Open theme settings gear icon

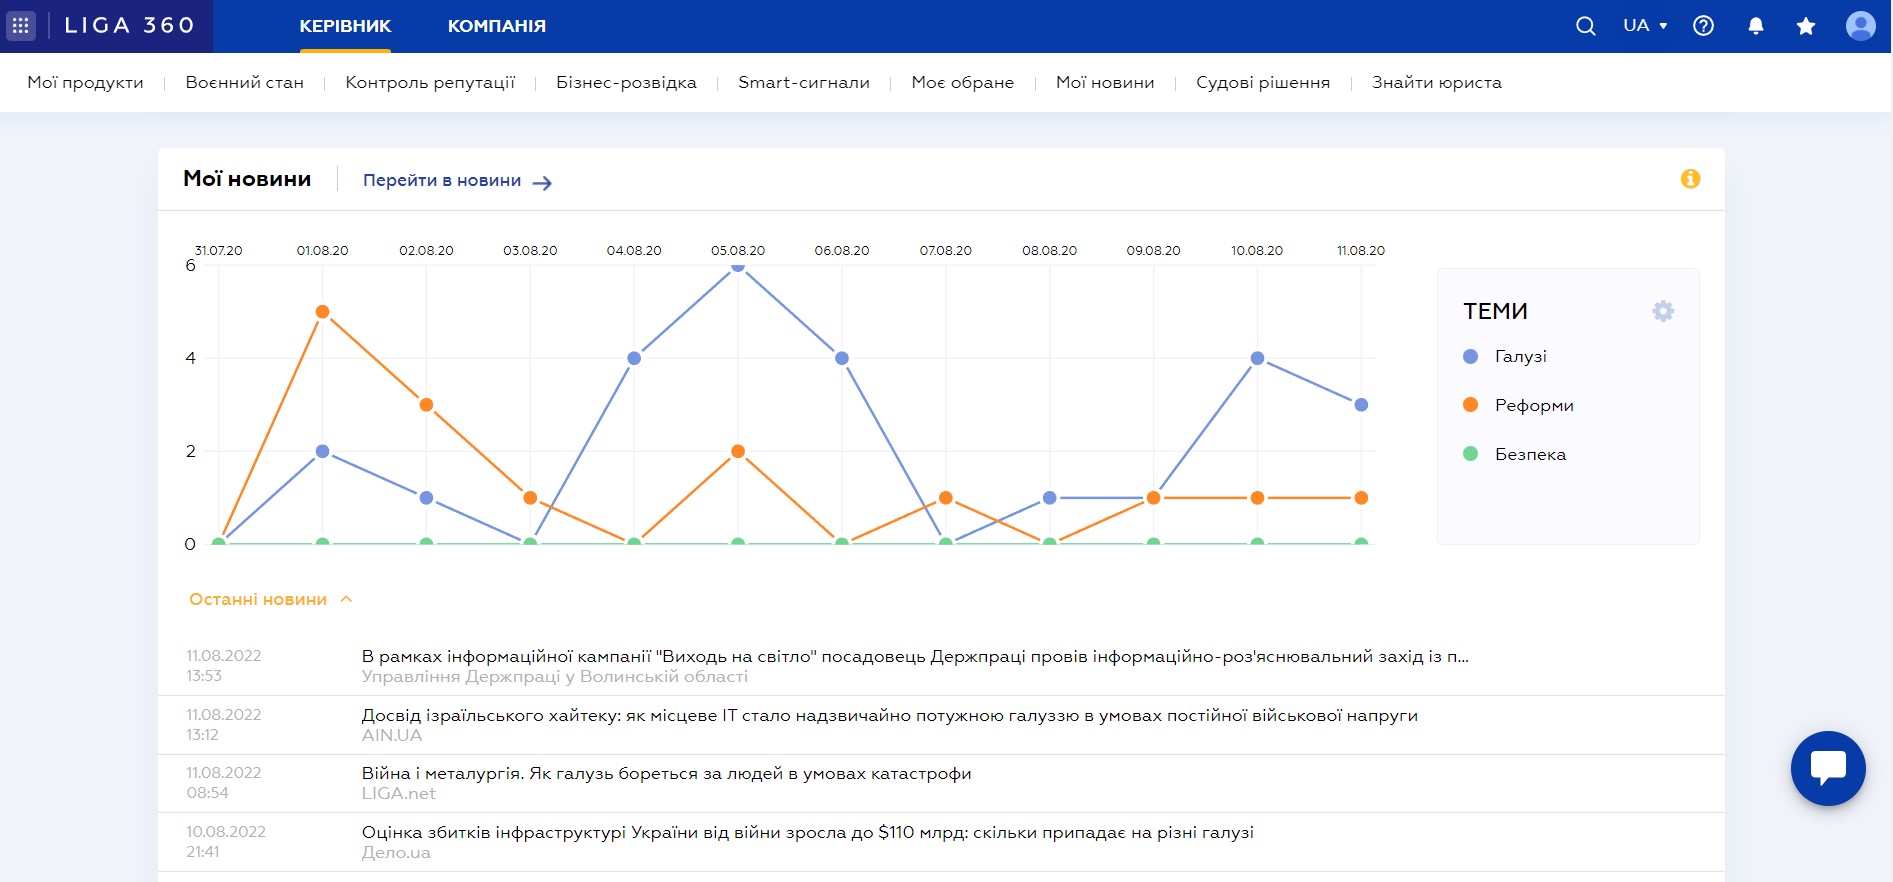(1663, 311)
